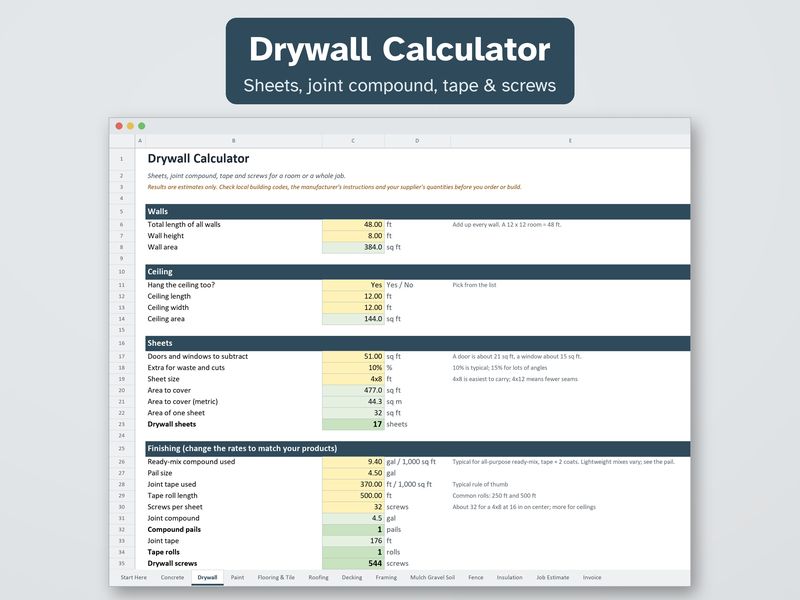This screenshot has width=800, height=600.
Task: Click the 'Pick from the list' note
Action: click(474, 285)
